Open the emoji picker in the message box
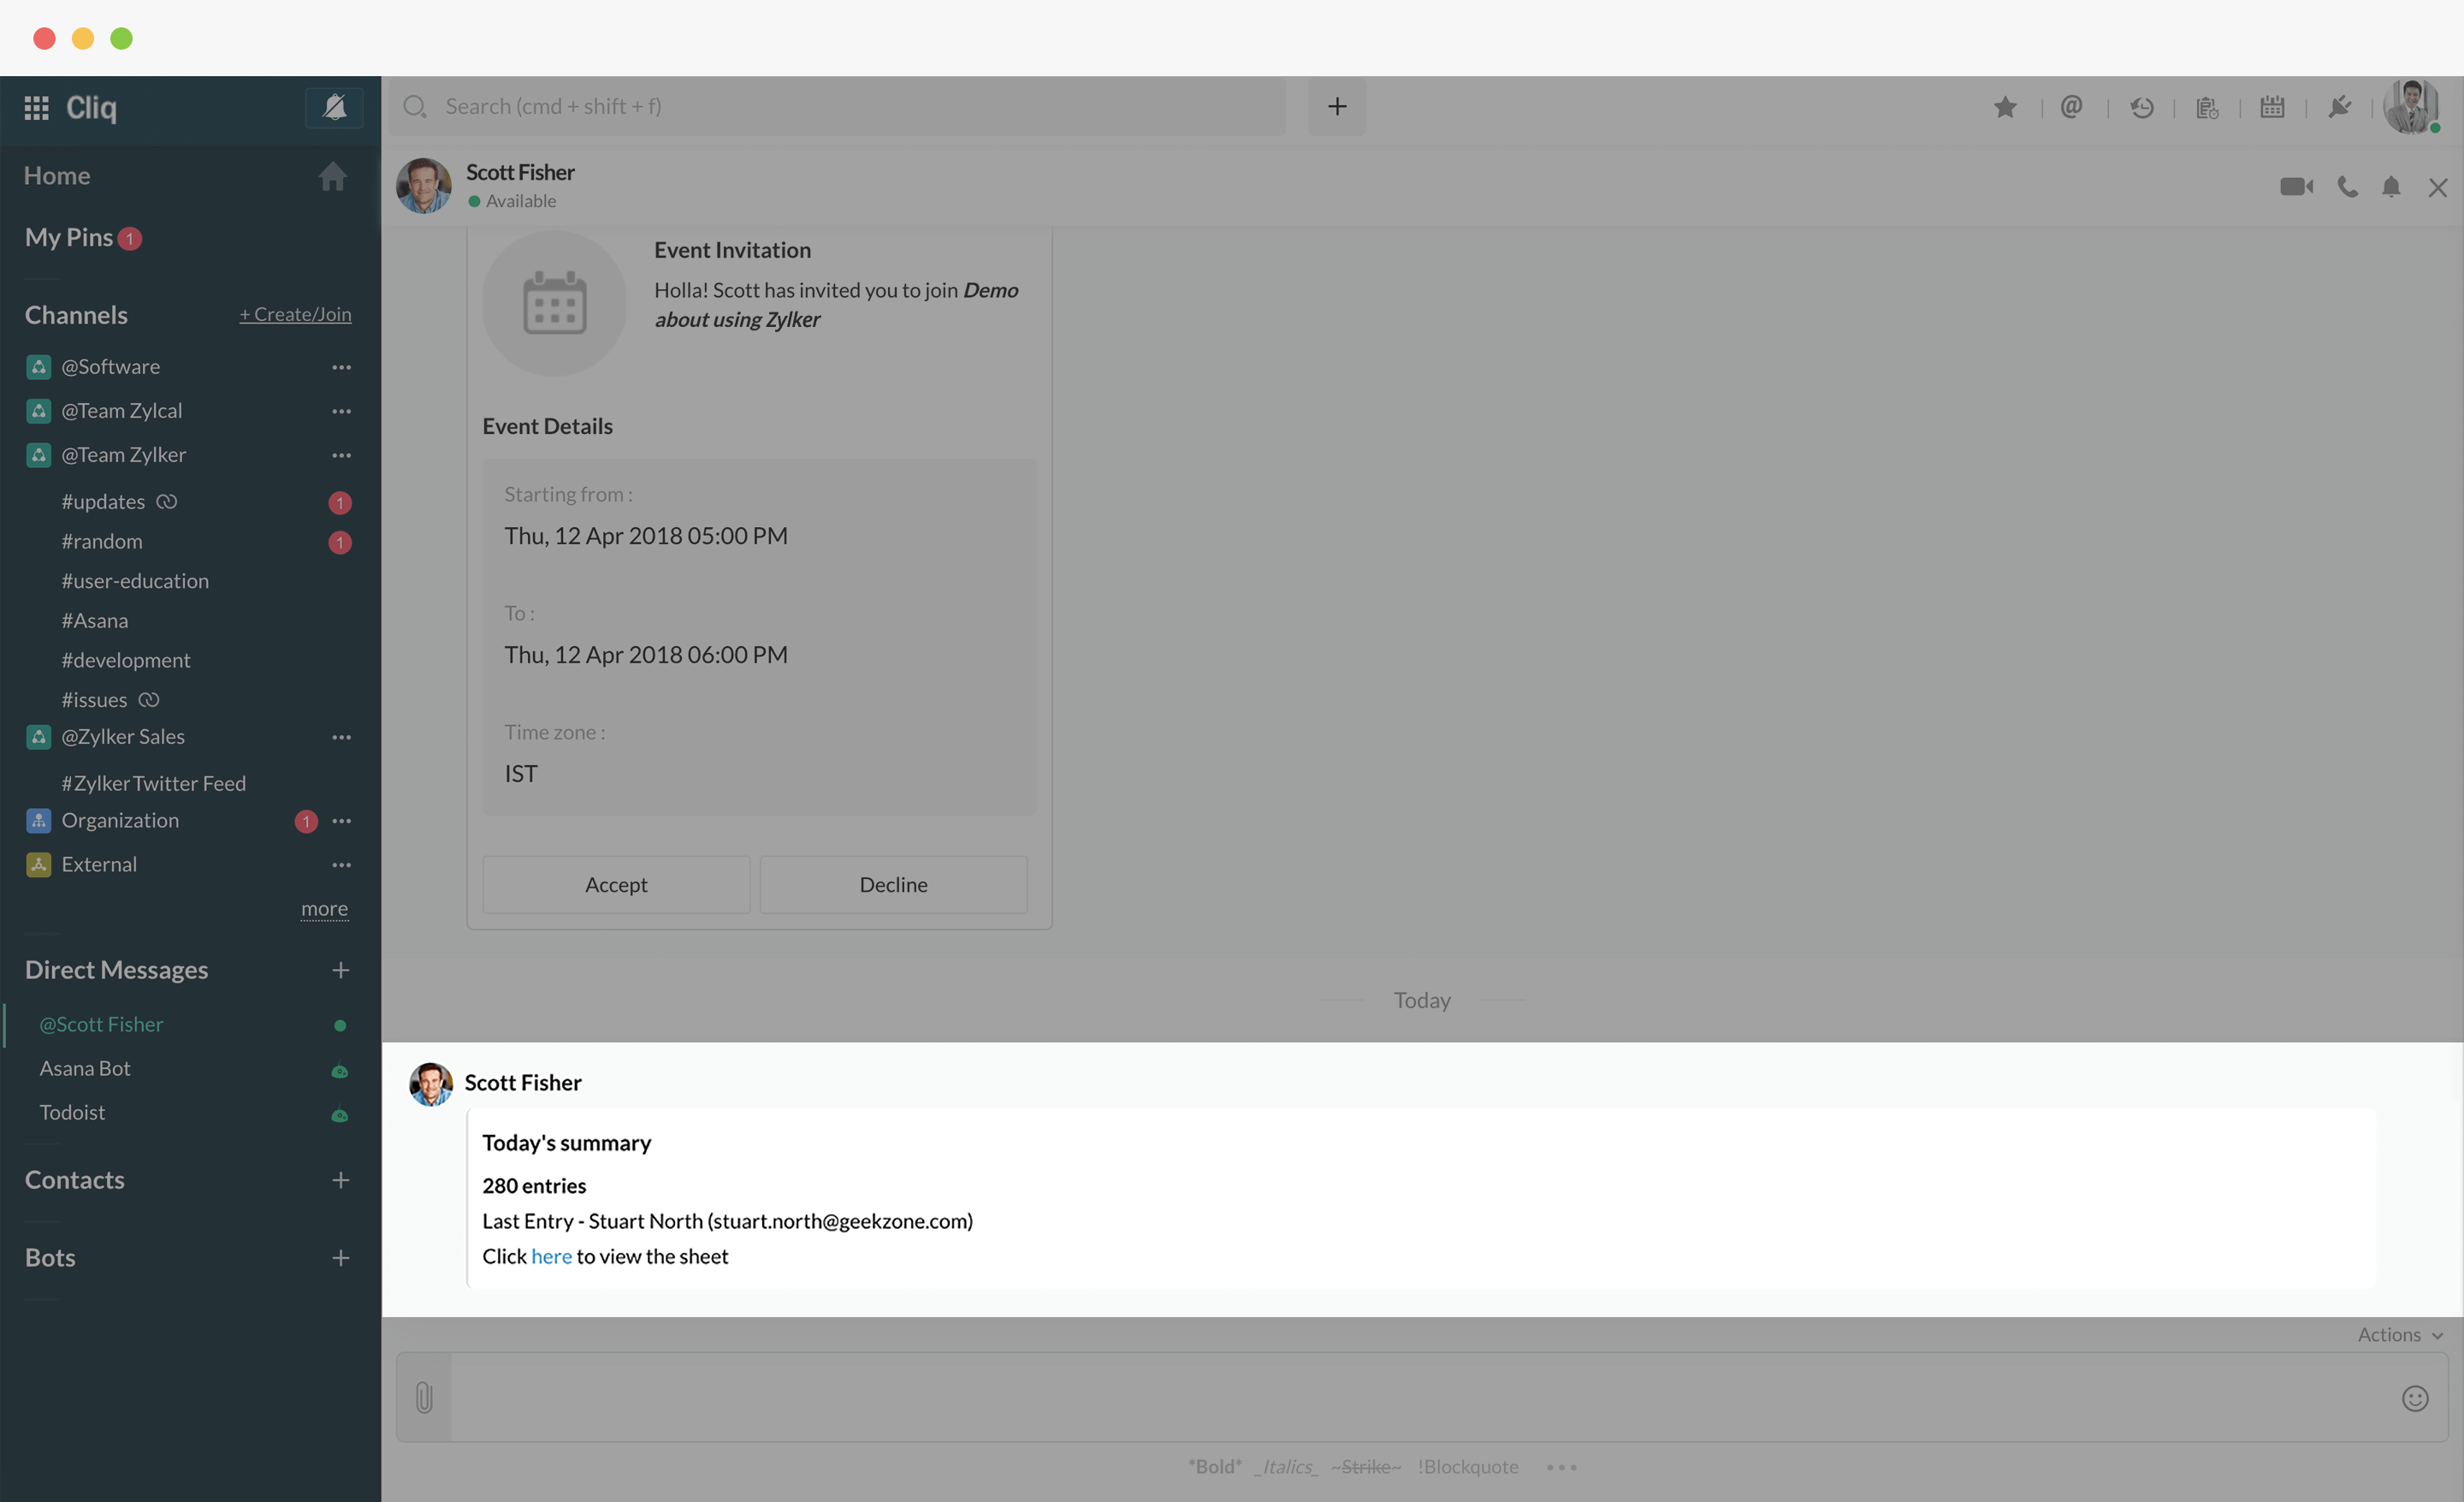Viewport: 2464px width, 1502px height. pos(2415,1398)
